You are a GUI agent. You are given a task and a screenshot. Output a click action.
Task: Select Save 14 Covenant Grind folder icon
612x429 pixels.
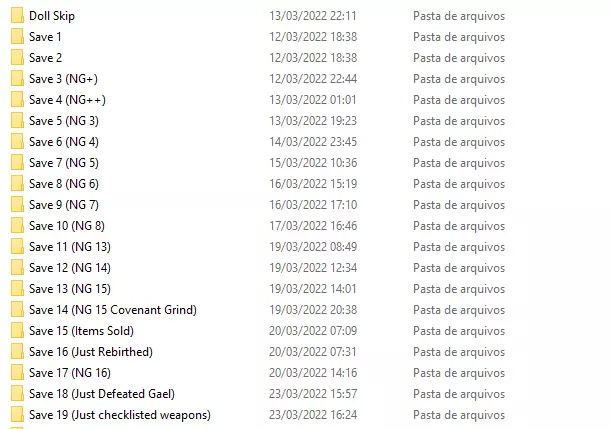tap(17, 310)
